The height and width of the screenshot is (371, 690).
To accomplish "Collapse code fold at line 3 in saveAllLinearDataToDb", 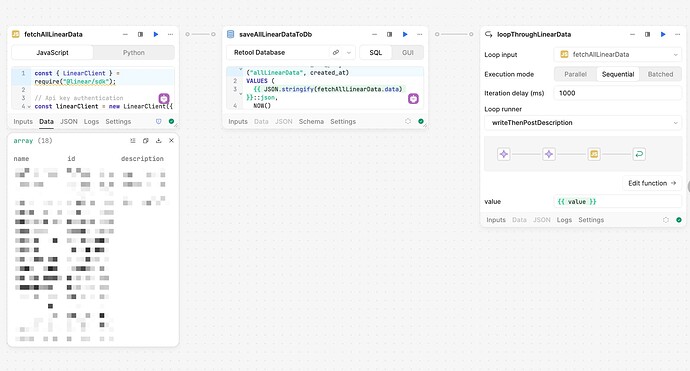I will (x=241, y=93).
